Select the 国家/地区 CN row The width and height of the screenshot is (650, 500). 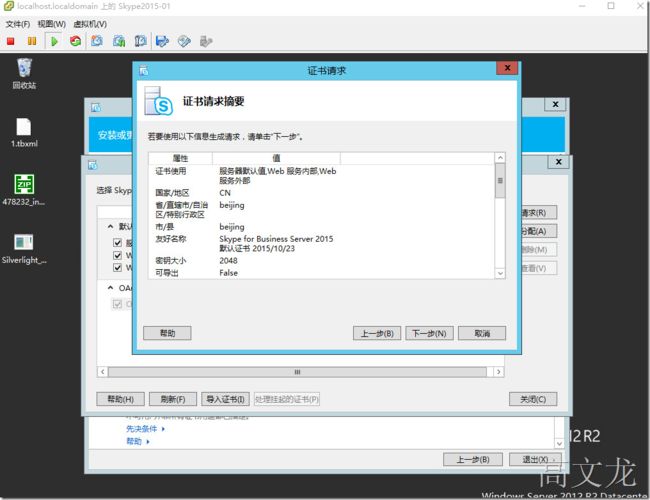tap(322, 193)
